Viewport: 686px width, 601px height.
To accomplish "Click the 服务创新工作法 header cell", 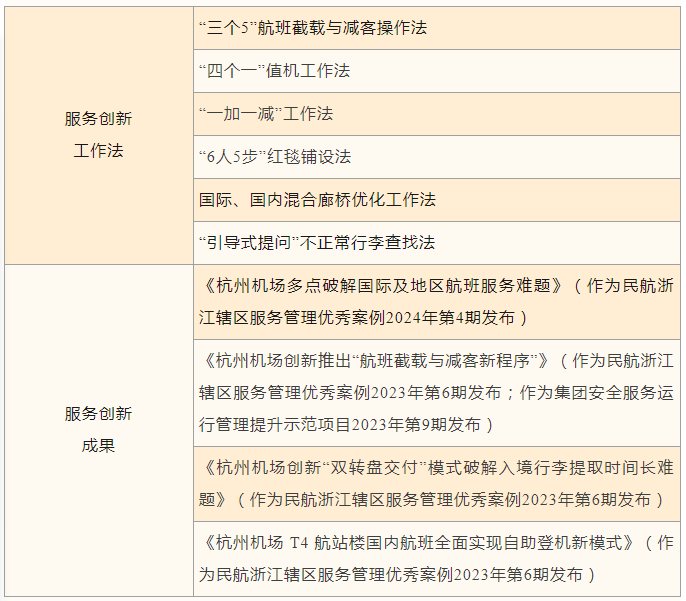I will point(99,135).
